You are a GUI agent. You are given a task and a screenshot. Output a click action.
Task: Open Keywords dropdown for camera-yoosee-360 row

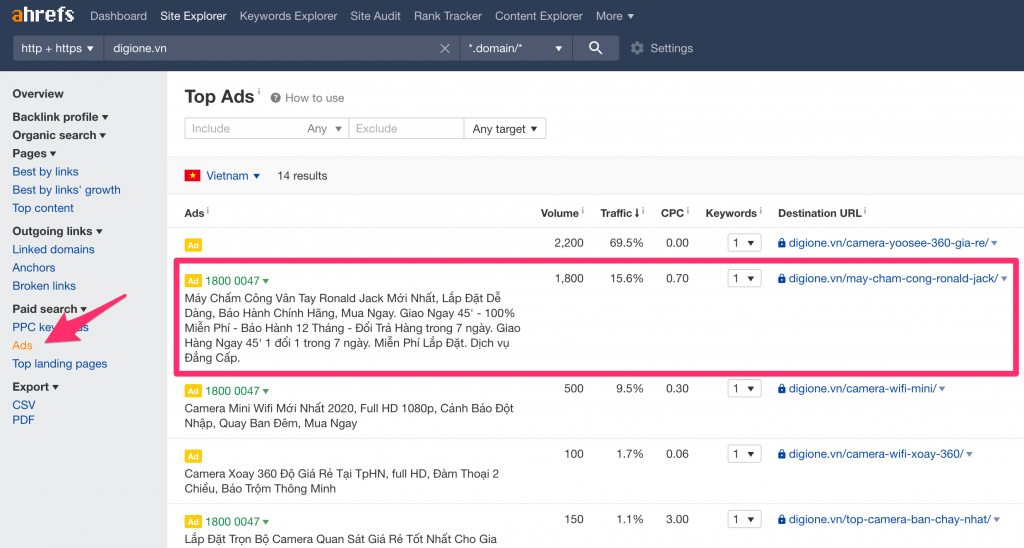(744, 243)
